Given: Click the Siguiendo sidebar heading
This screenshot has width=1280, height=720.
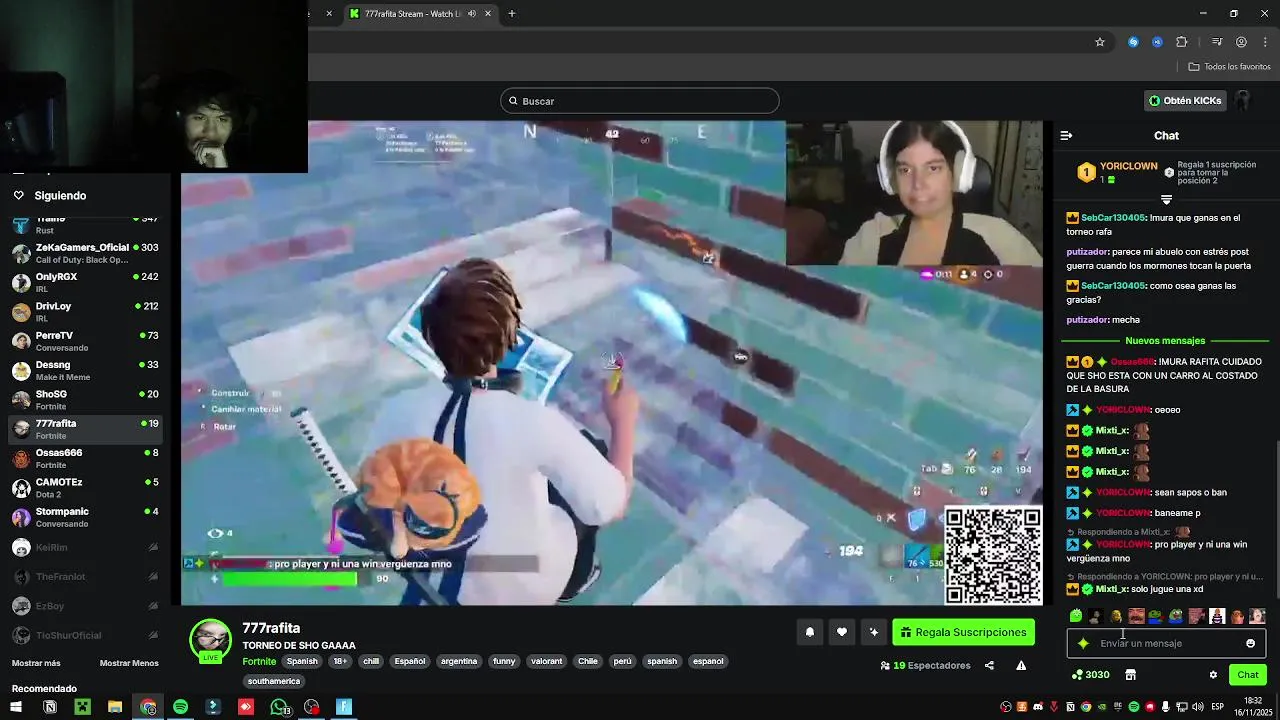Looking at the screenshot, I should (x=60, y=196).
